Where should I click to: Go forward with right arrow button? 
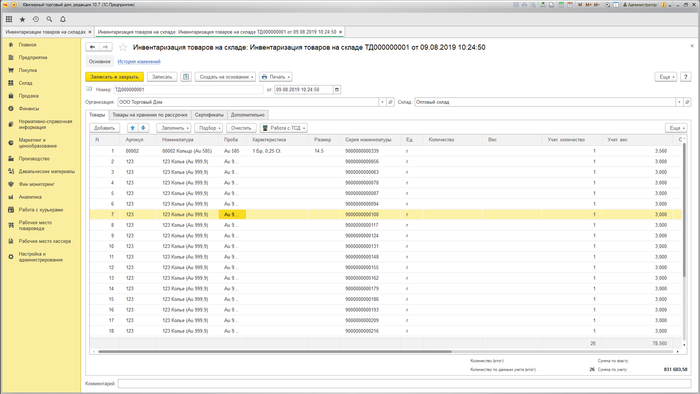pyautogui.click(x=105, y=47)
